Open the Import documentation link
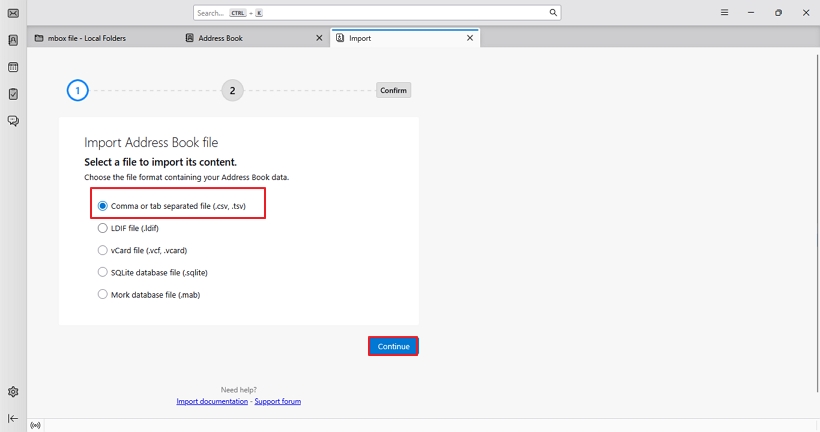Screen dimensions: 820x432 (x=212, y=402)
